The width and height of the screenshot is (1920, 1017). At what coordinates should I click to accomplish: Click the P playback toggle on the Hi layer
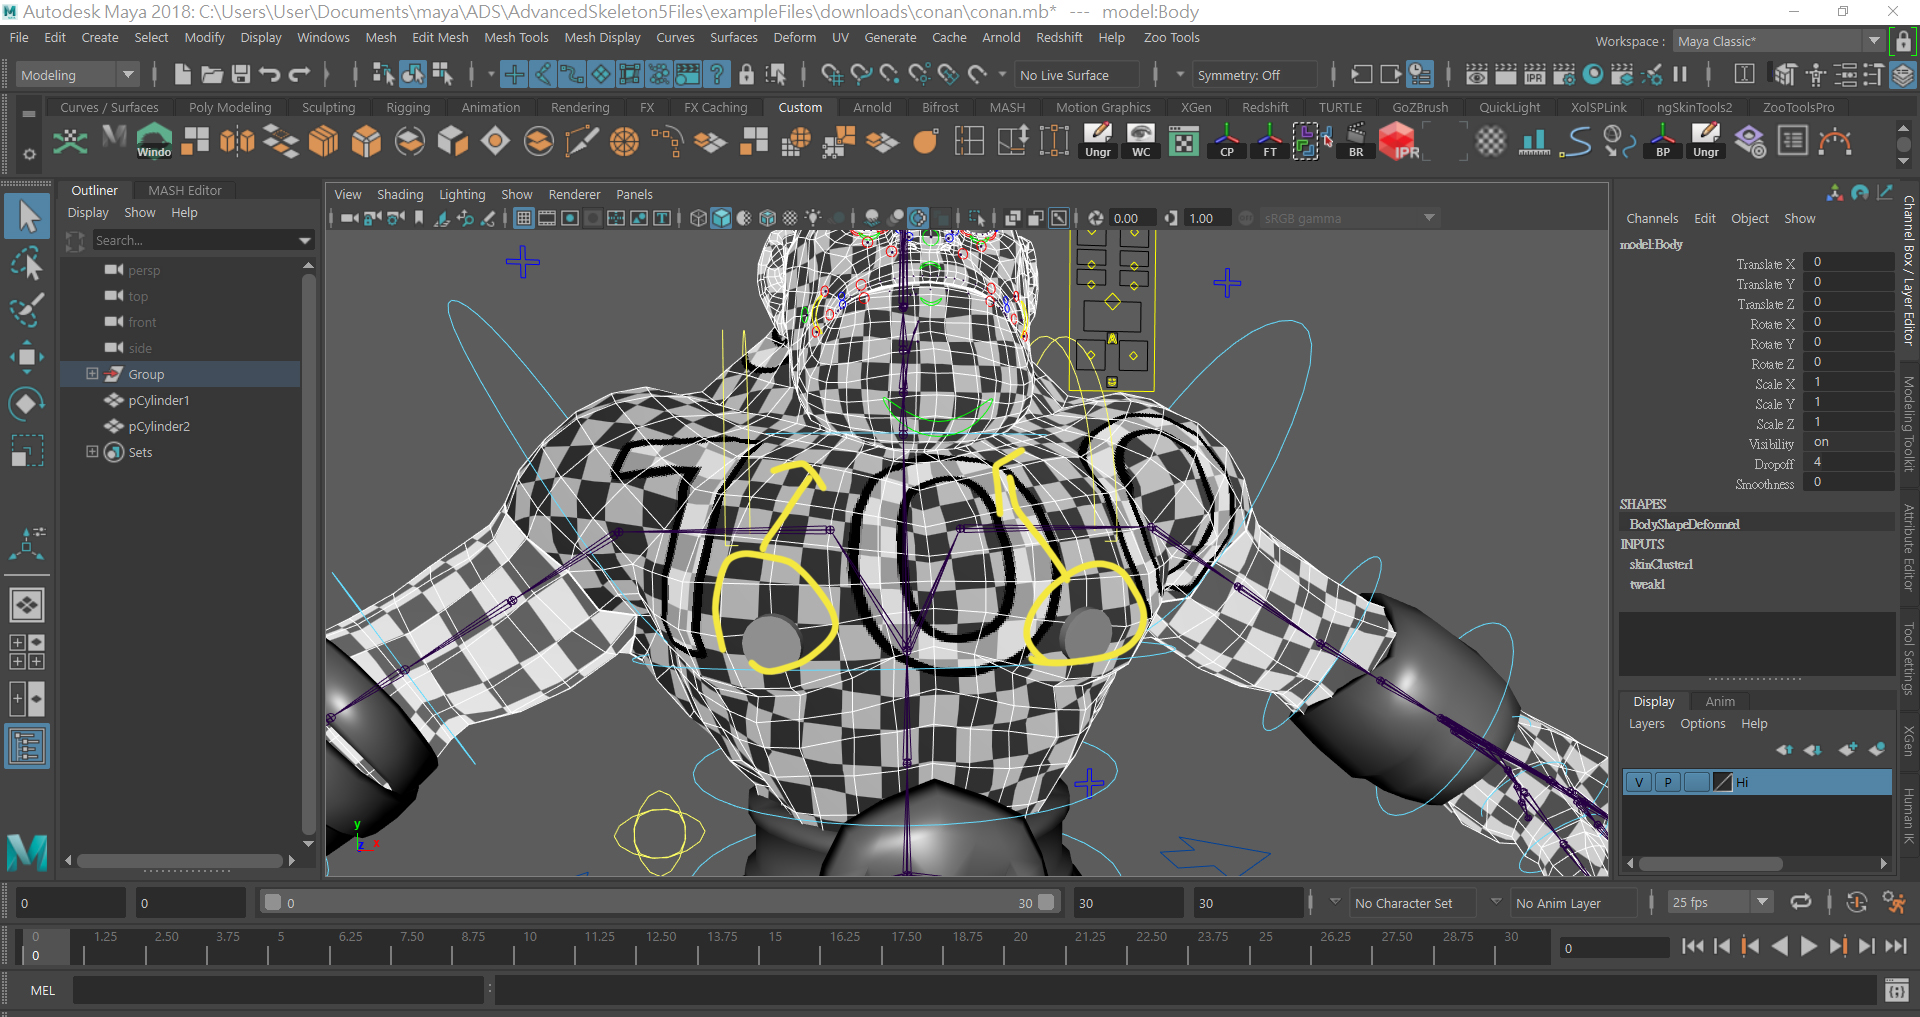click(x=1667, y=782)
